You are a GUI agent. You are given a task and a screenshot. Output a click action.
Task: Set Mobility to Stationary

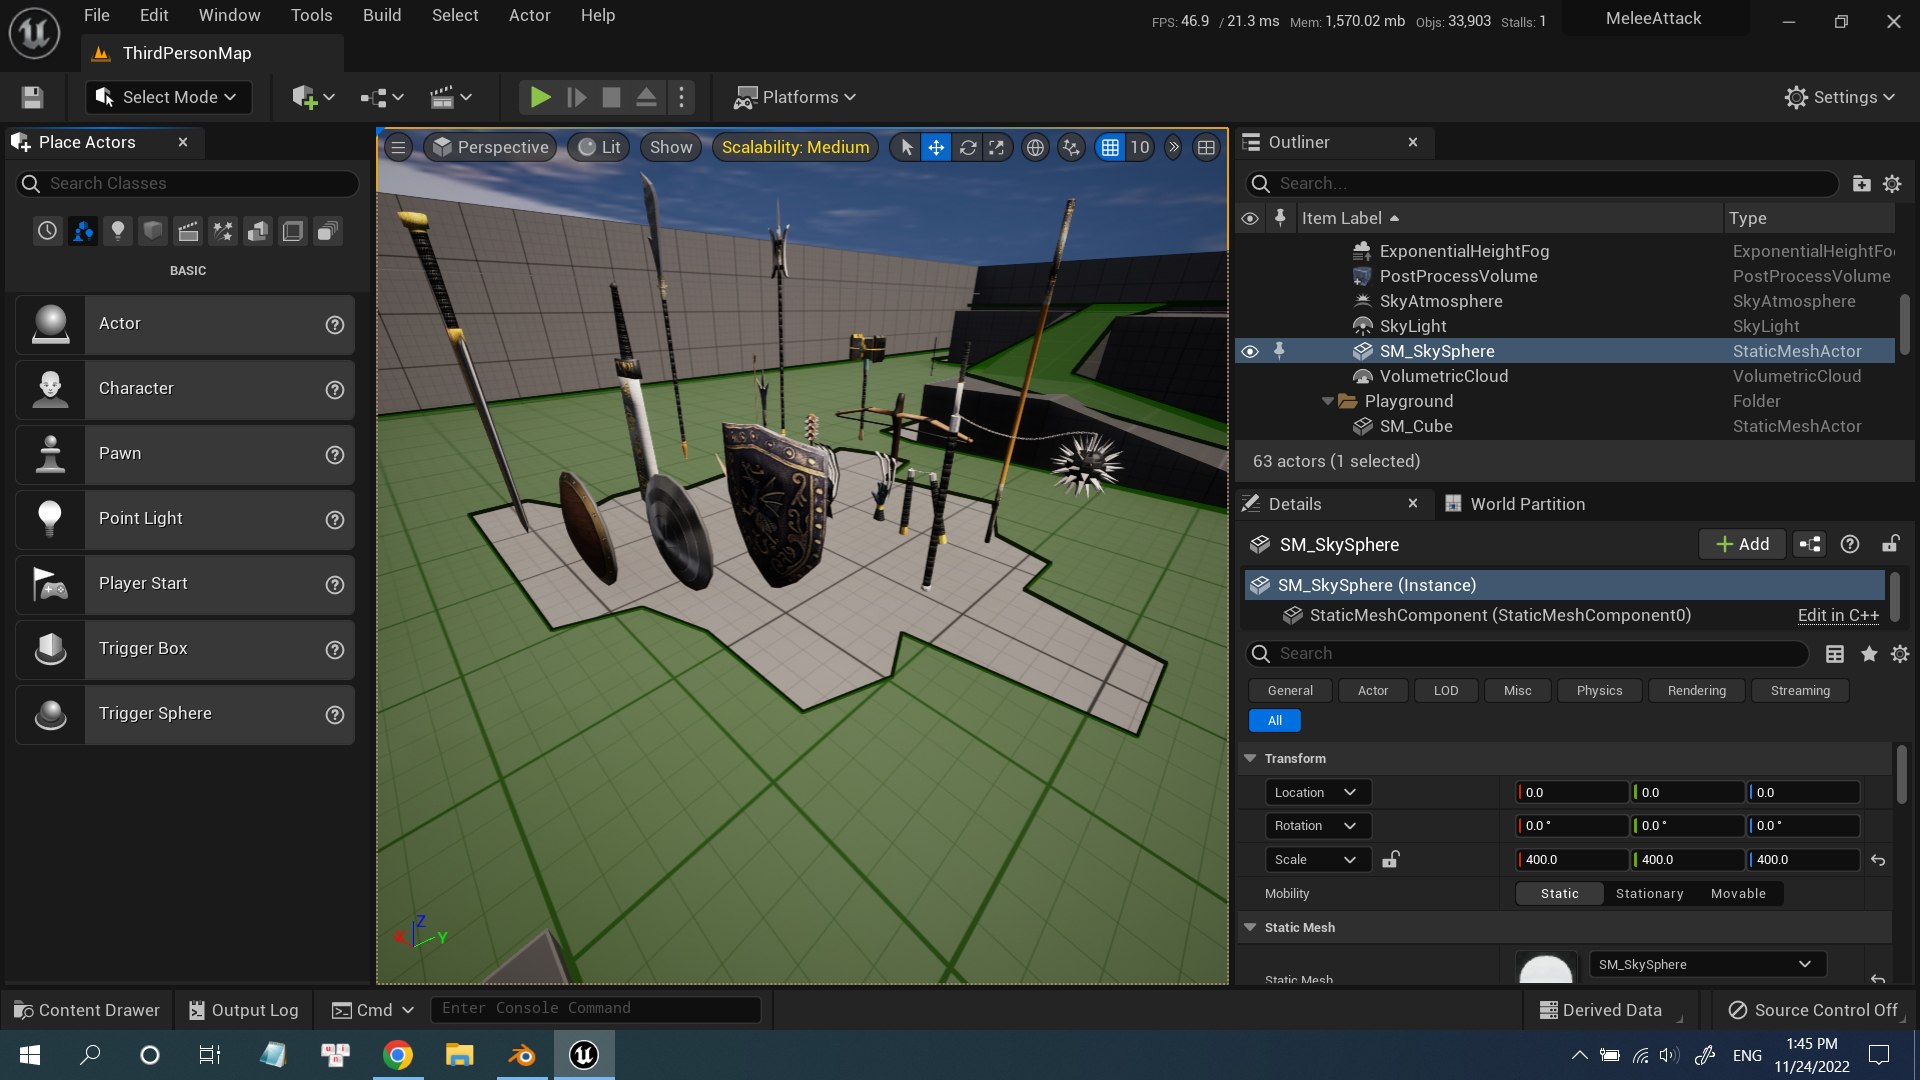pyautogui.click(x=1649, y=894)
